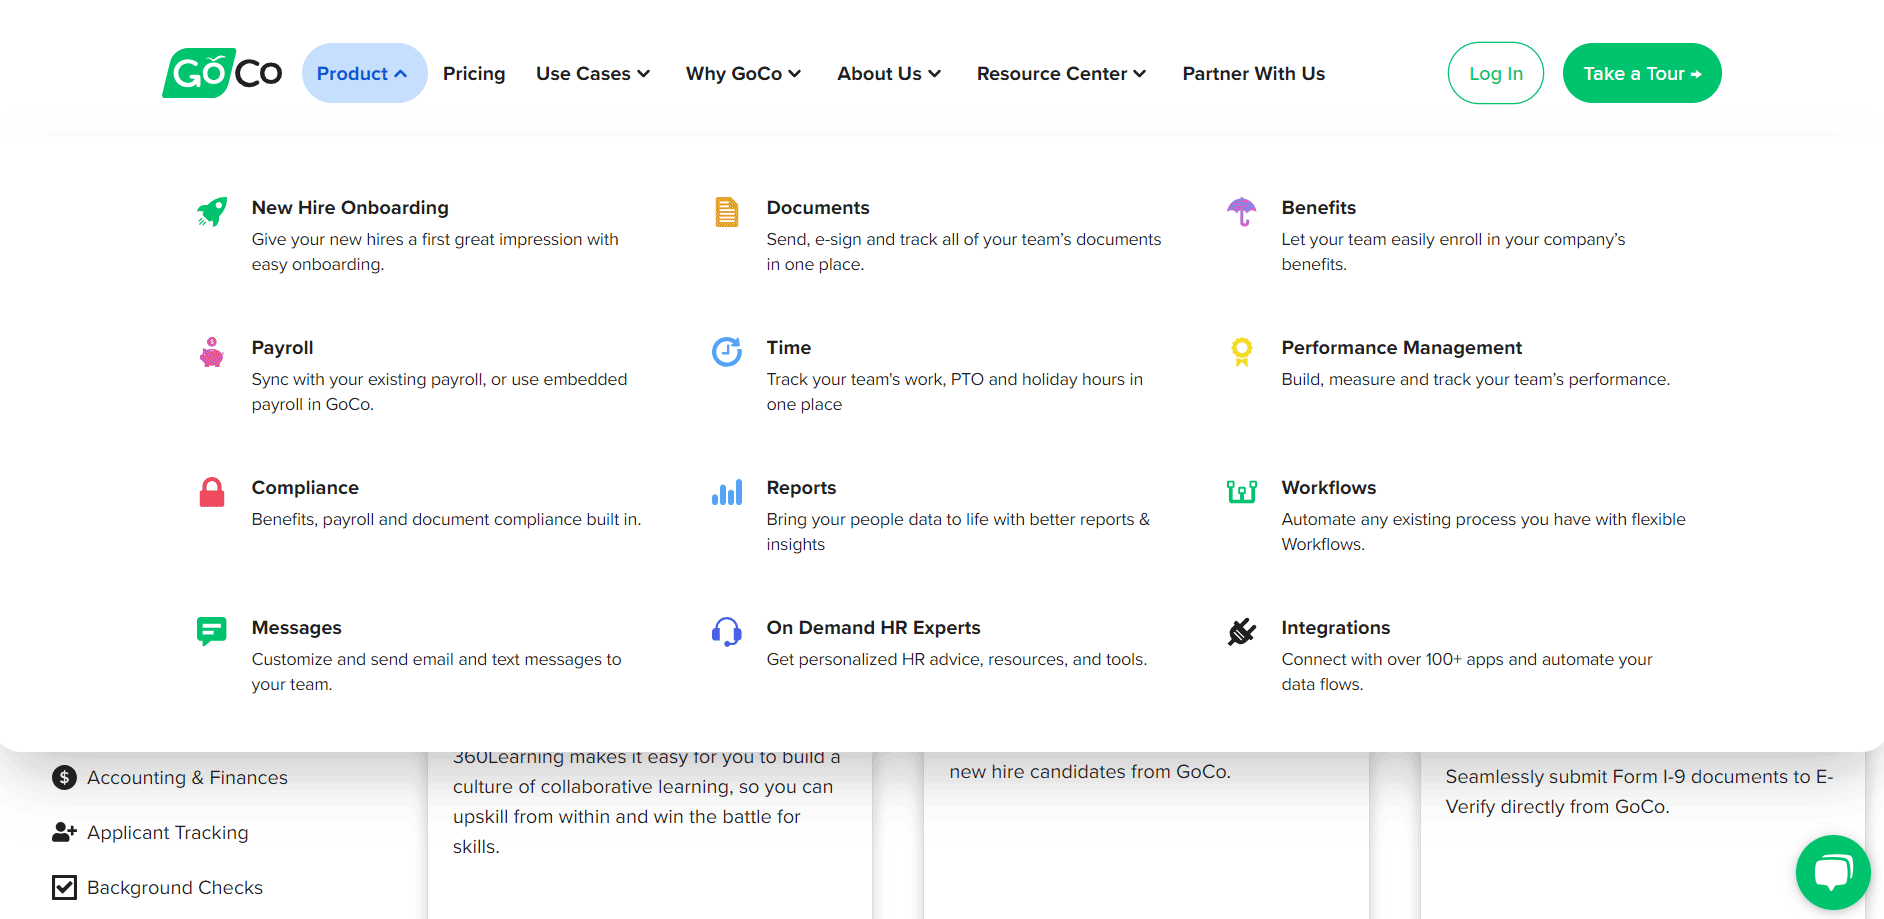The width and height of the screenshot is (1884, 919).
Task: Click the Documents file icon
Action: [x=727, y=212]
